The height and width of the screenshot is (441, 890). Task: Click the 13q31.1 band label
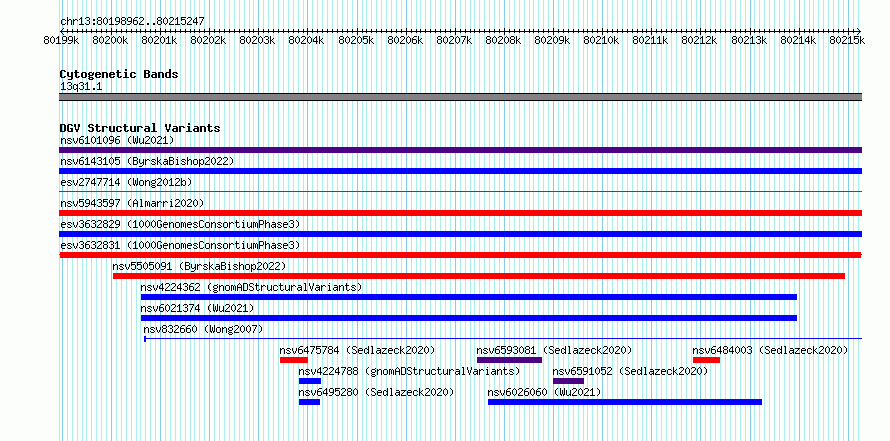tap(81, 86)
